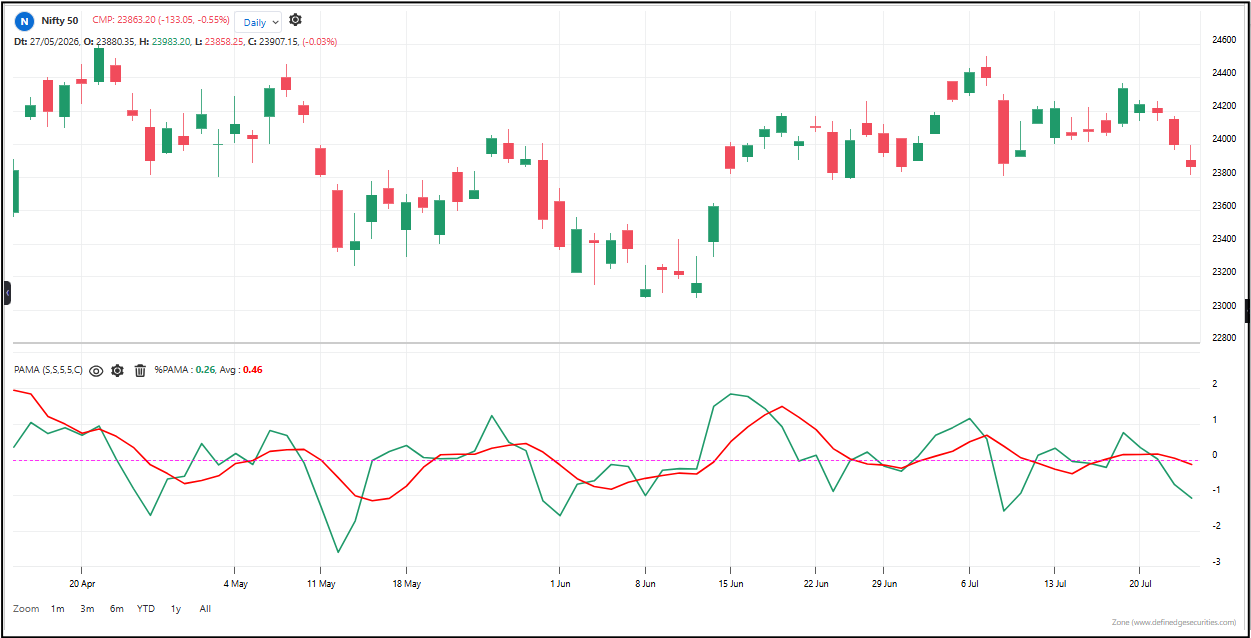Set zoom range to 6m

point(117,608)
